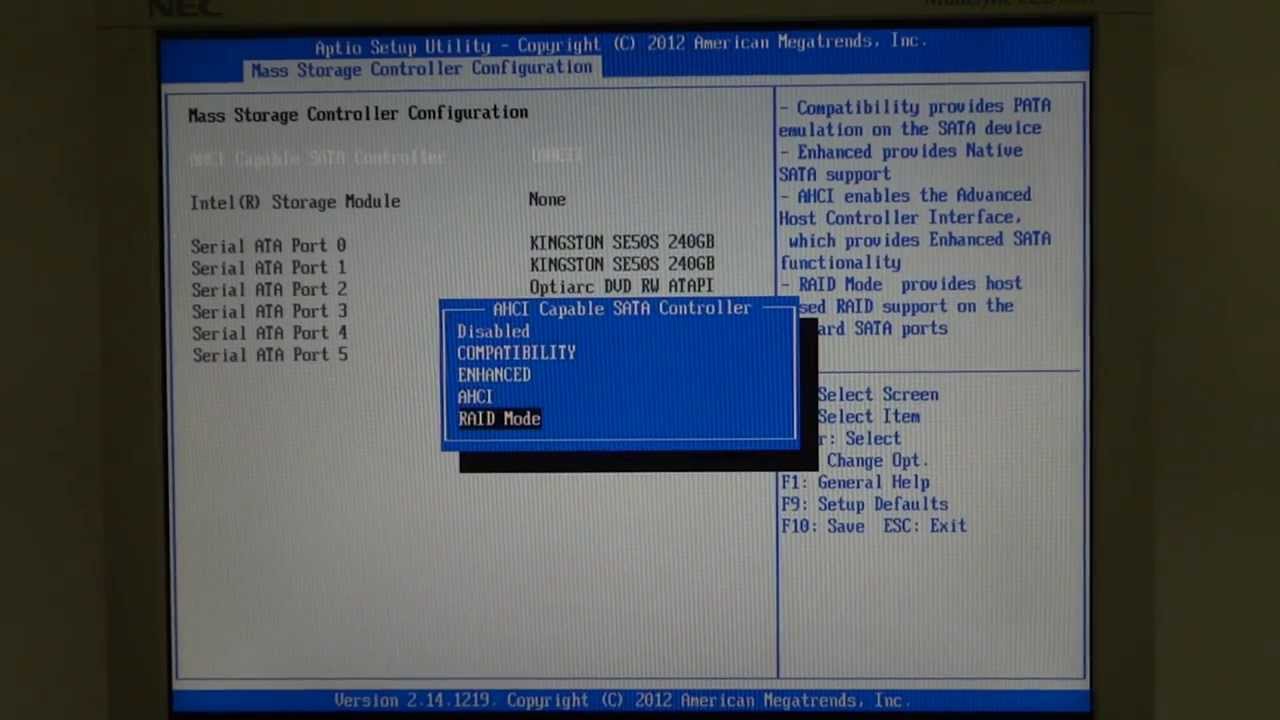Click the F10: Save hint
This screenshot has height=720, width=1280.
(823, 526)
